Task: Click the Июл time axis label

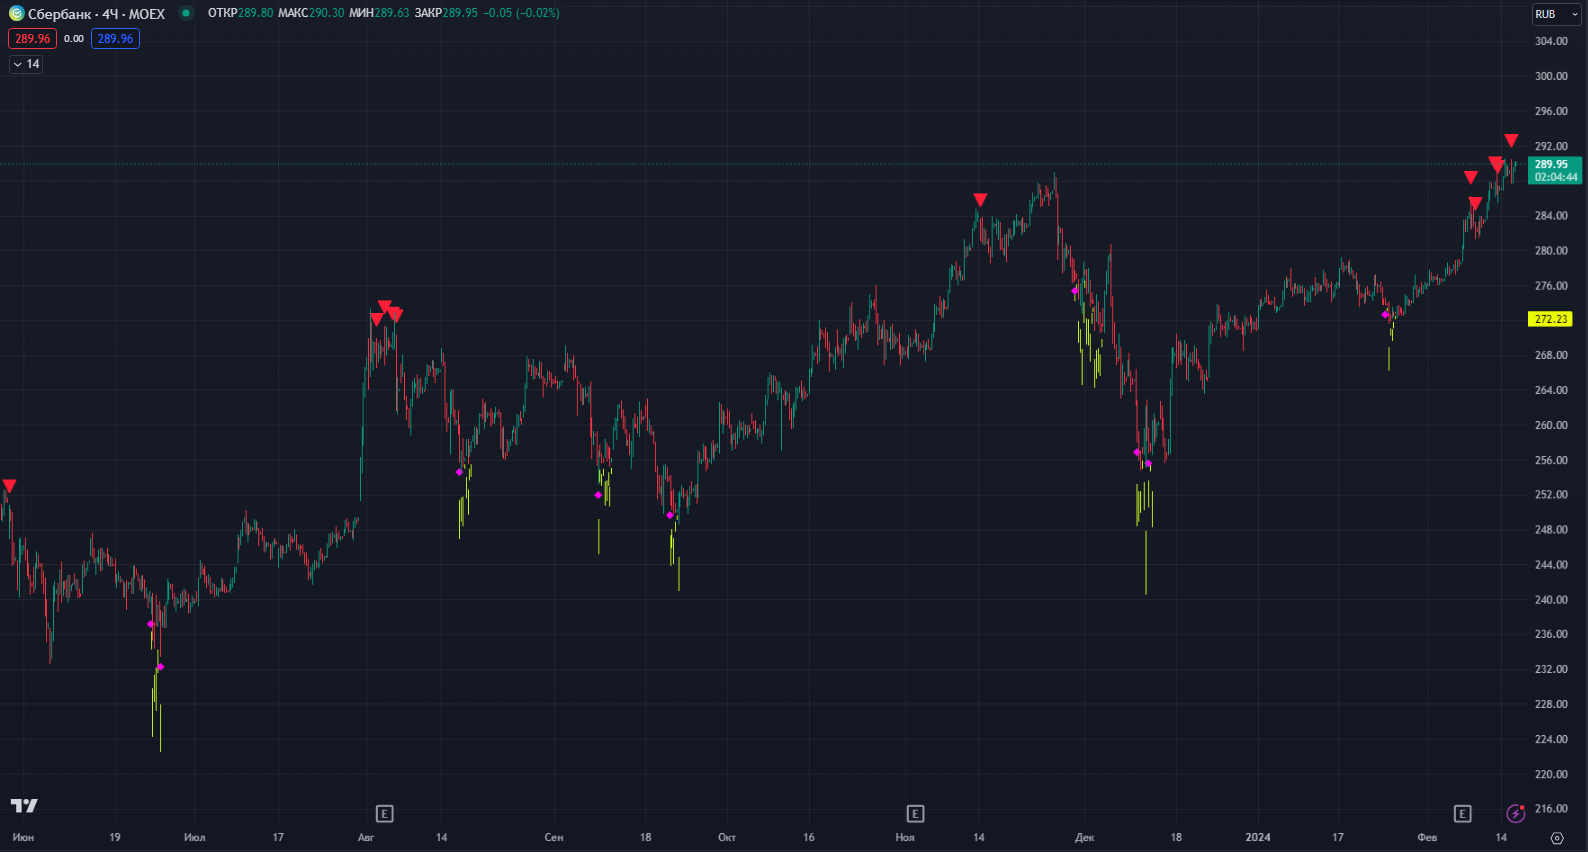Action: coord(195,837)
